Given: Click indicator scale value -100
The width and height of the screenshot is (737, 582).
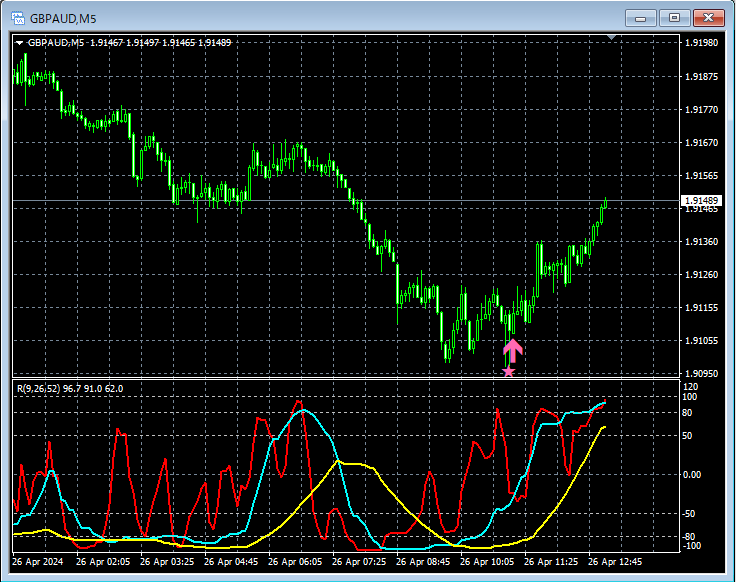Looking at the screenshot, I should [x=690, y=546].
